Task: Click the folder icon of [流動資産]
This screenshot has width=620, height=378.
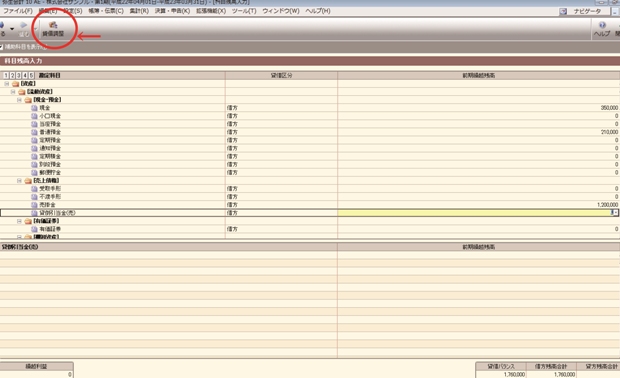Action: click(22, 92)
